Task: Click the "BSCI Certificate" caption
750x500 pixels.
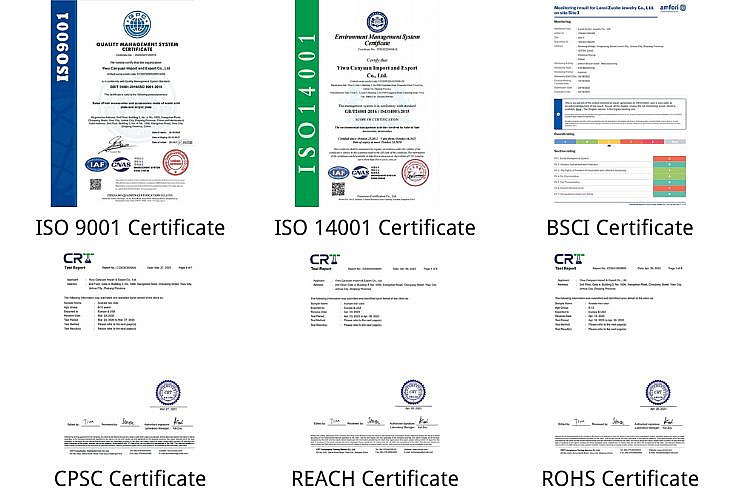Action: [620, 227]
